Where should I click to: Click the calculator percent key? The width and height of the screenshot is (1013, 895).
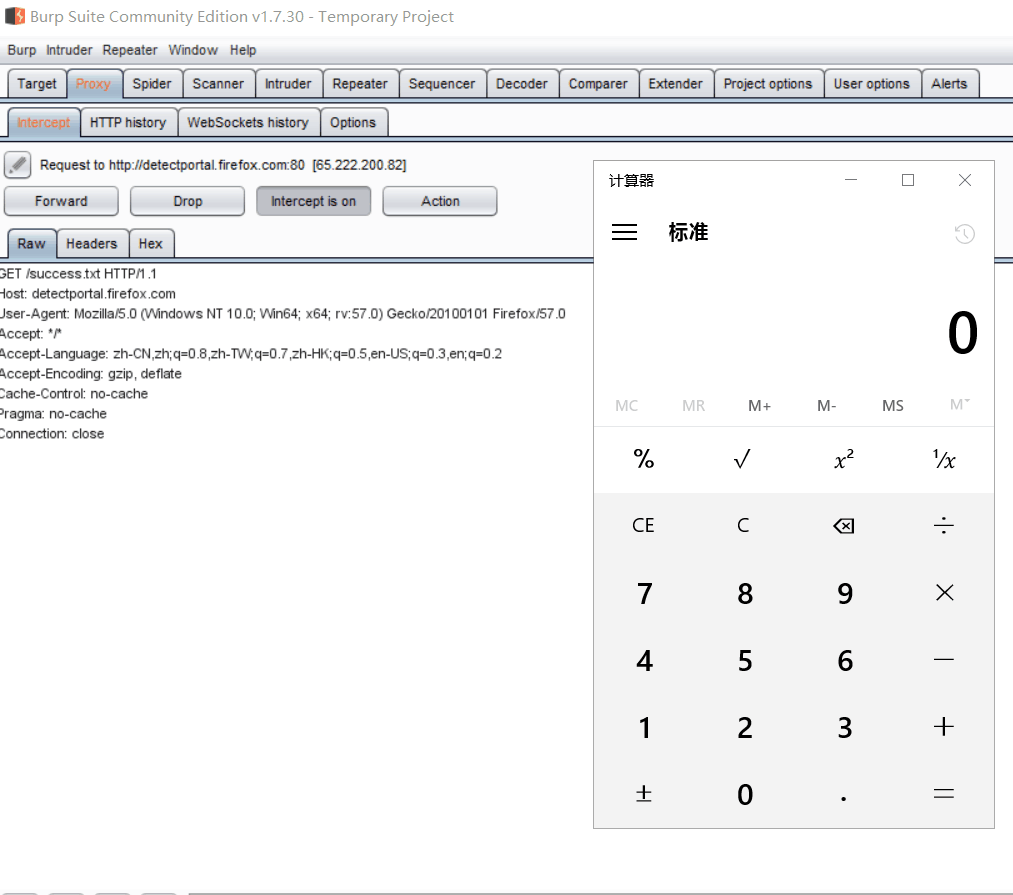click(x=643, y=459)
